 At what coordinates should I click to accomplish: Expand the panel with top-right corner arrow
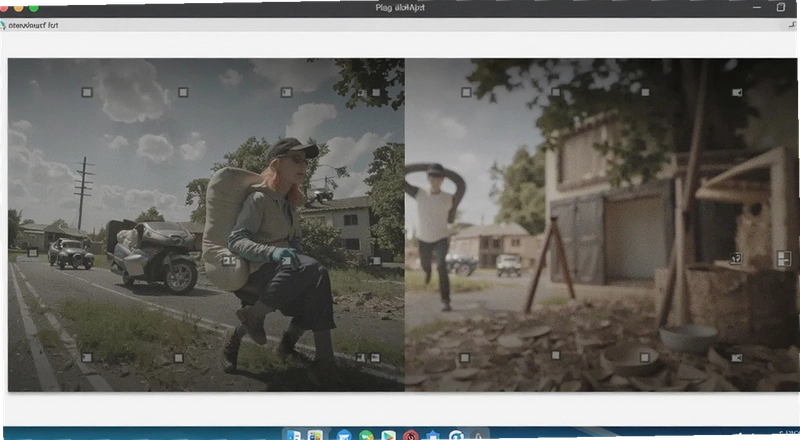click(793, 25)
